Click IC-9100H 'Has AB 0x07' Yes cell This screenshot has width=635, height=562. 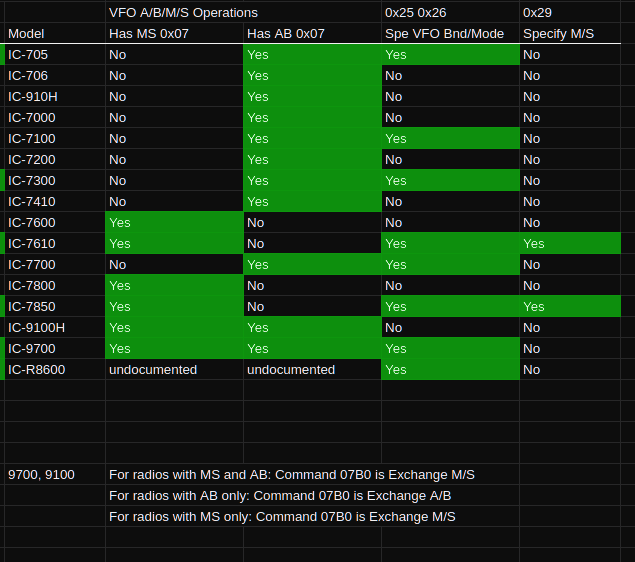coord(312,328)
